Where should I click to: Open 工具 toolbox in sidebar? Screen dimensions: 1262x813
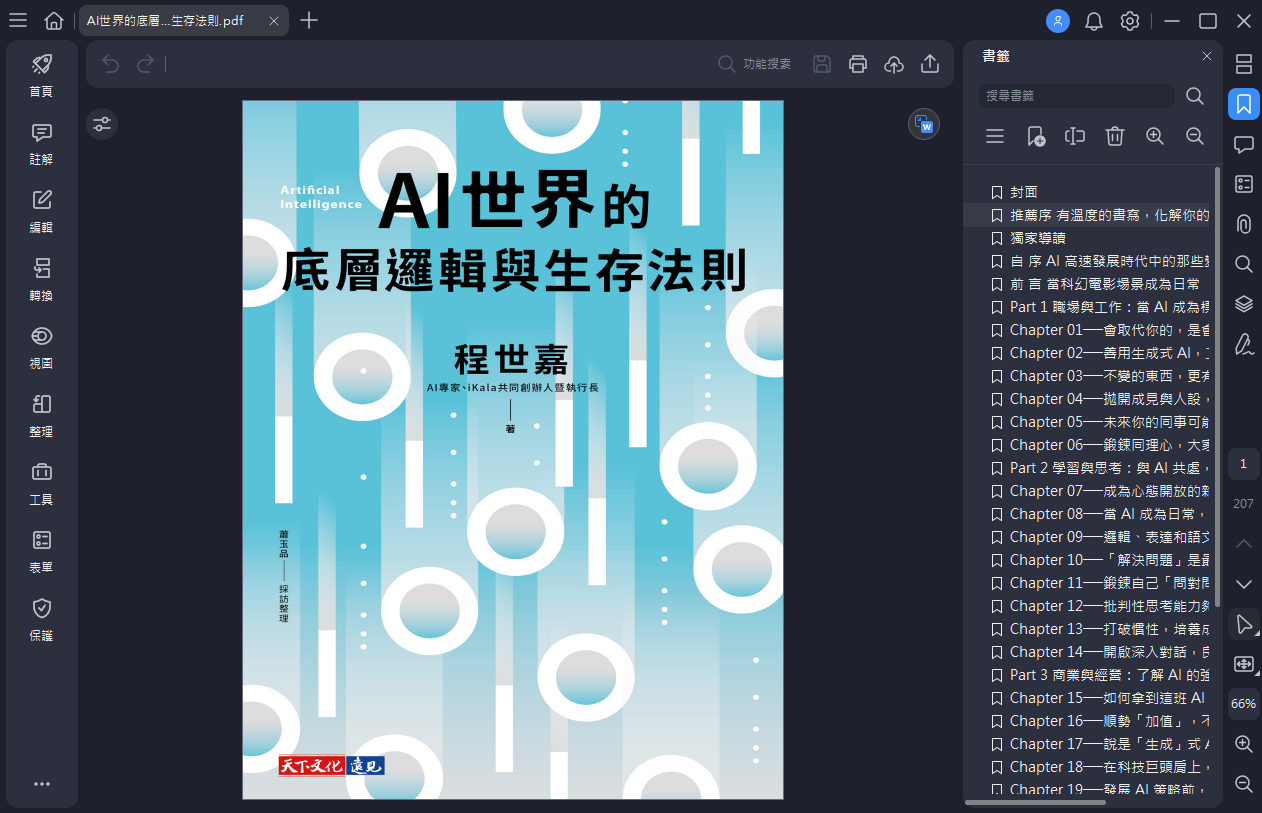click(x=41, y=484)
